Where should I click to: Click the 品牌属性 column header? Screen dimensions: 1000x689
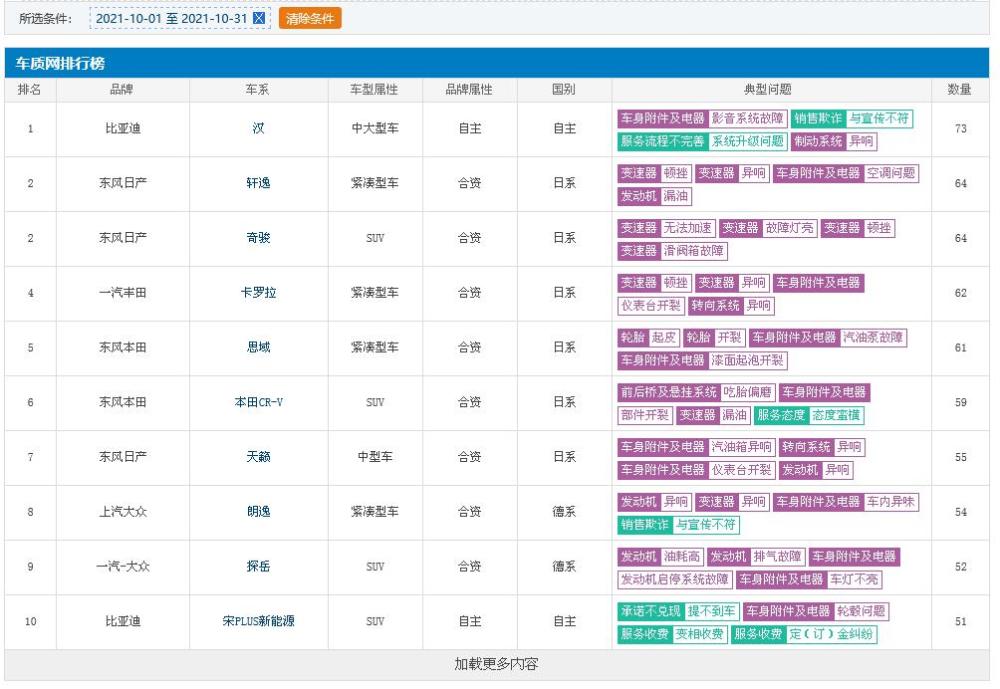[469, 89]
